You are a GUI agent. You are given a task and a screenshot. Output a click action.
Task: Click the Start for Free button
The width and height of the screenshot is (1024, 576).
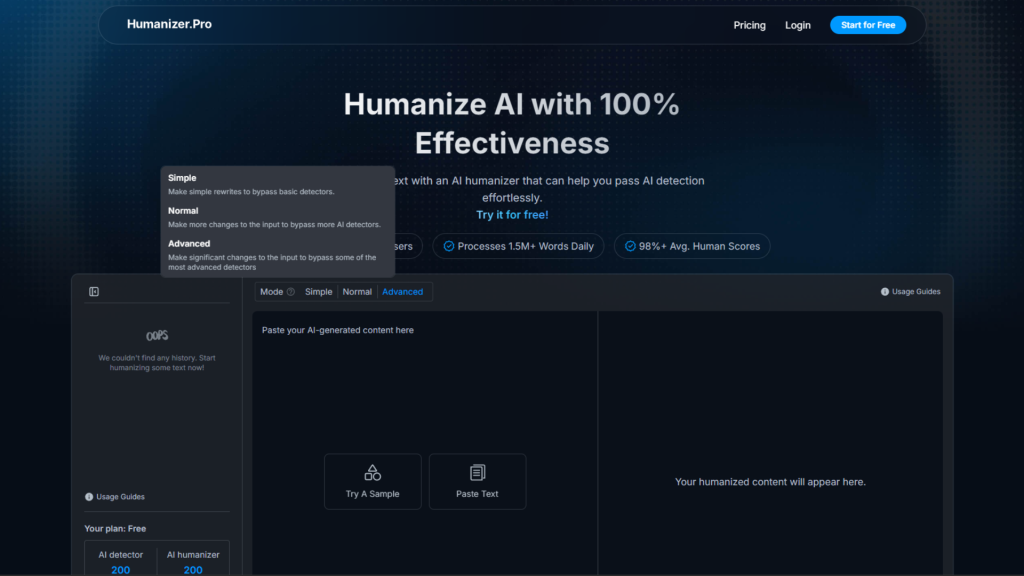(868, 25)
